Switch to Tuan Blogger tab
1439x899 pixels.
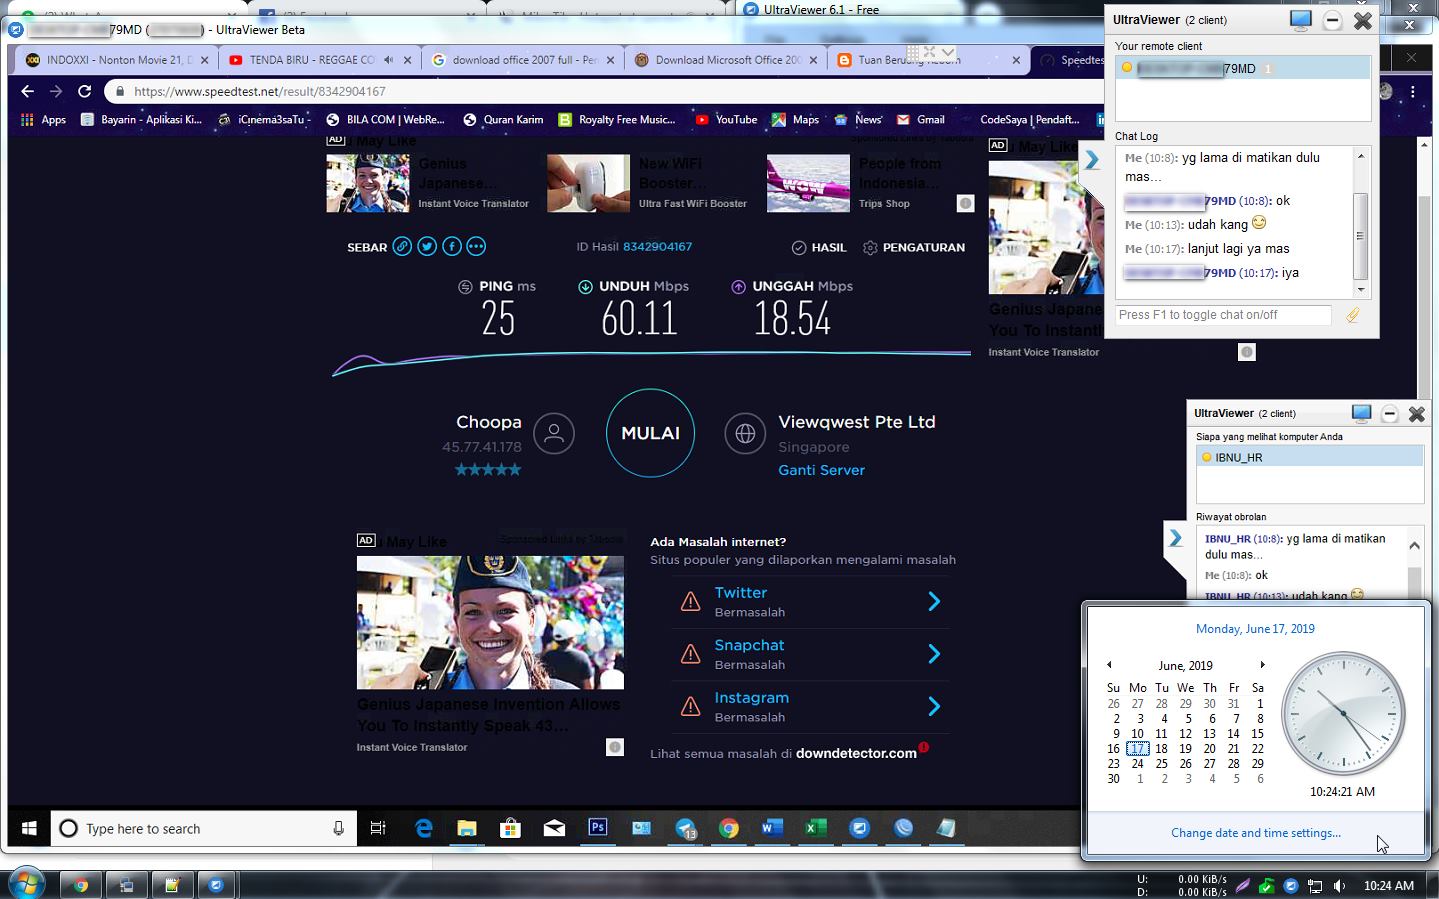point(926,60)
